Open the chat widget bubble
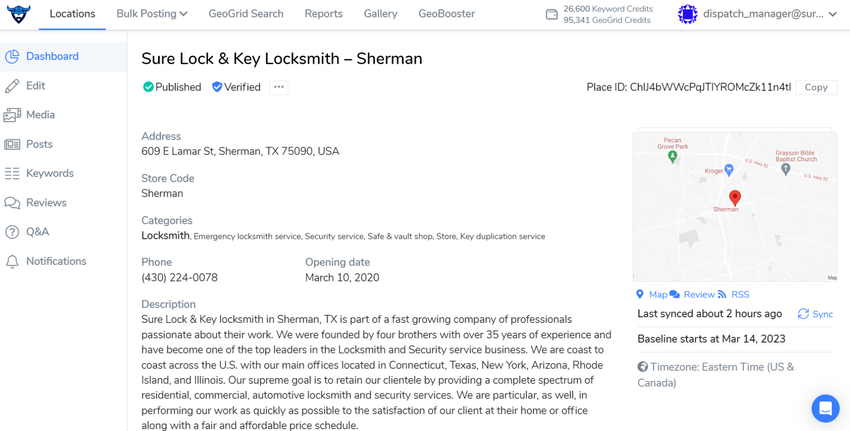 tap(825, 408)
